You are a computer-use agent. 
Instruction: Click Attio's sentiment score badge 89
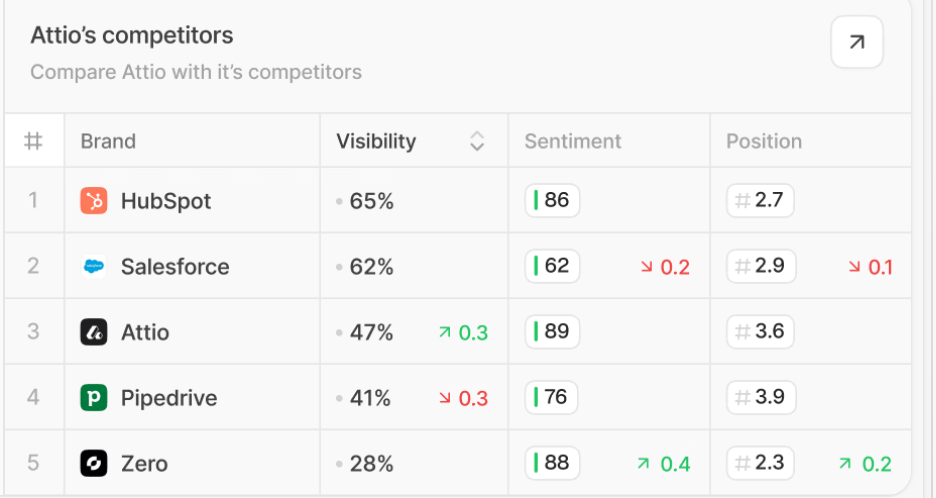tap(552, 332)
